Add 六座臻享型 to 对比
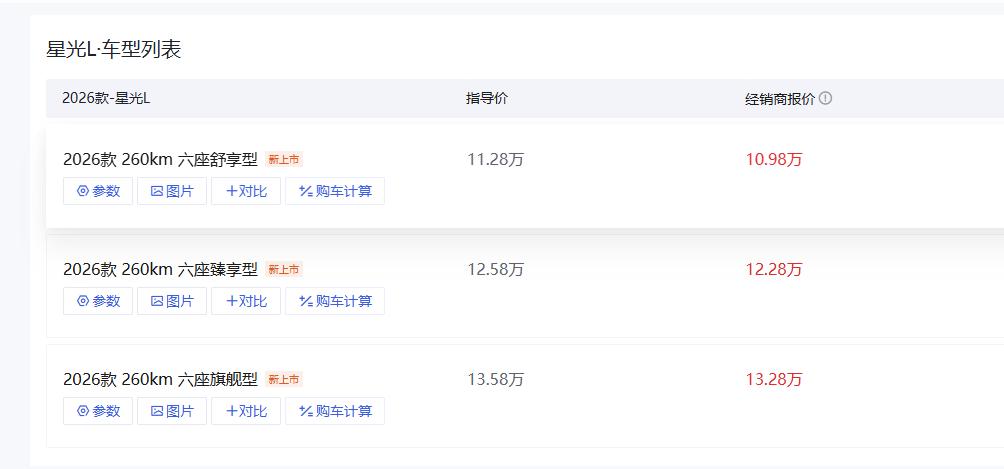1004x469 pixels. coord(246,301)
